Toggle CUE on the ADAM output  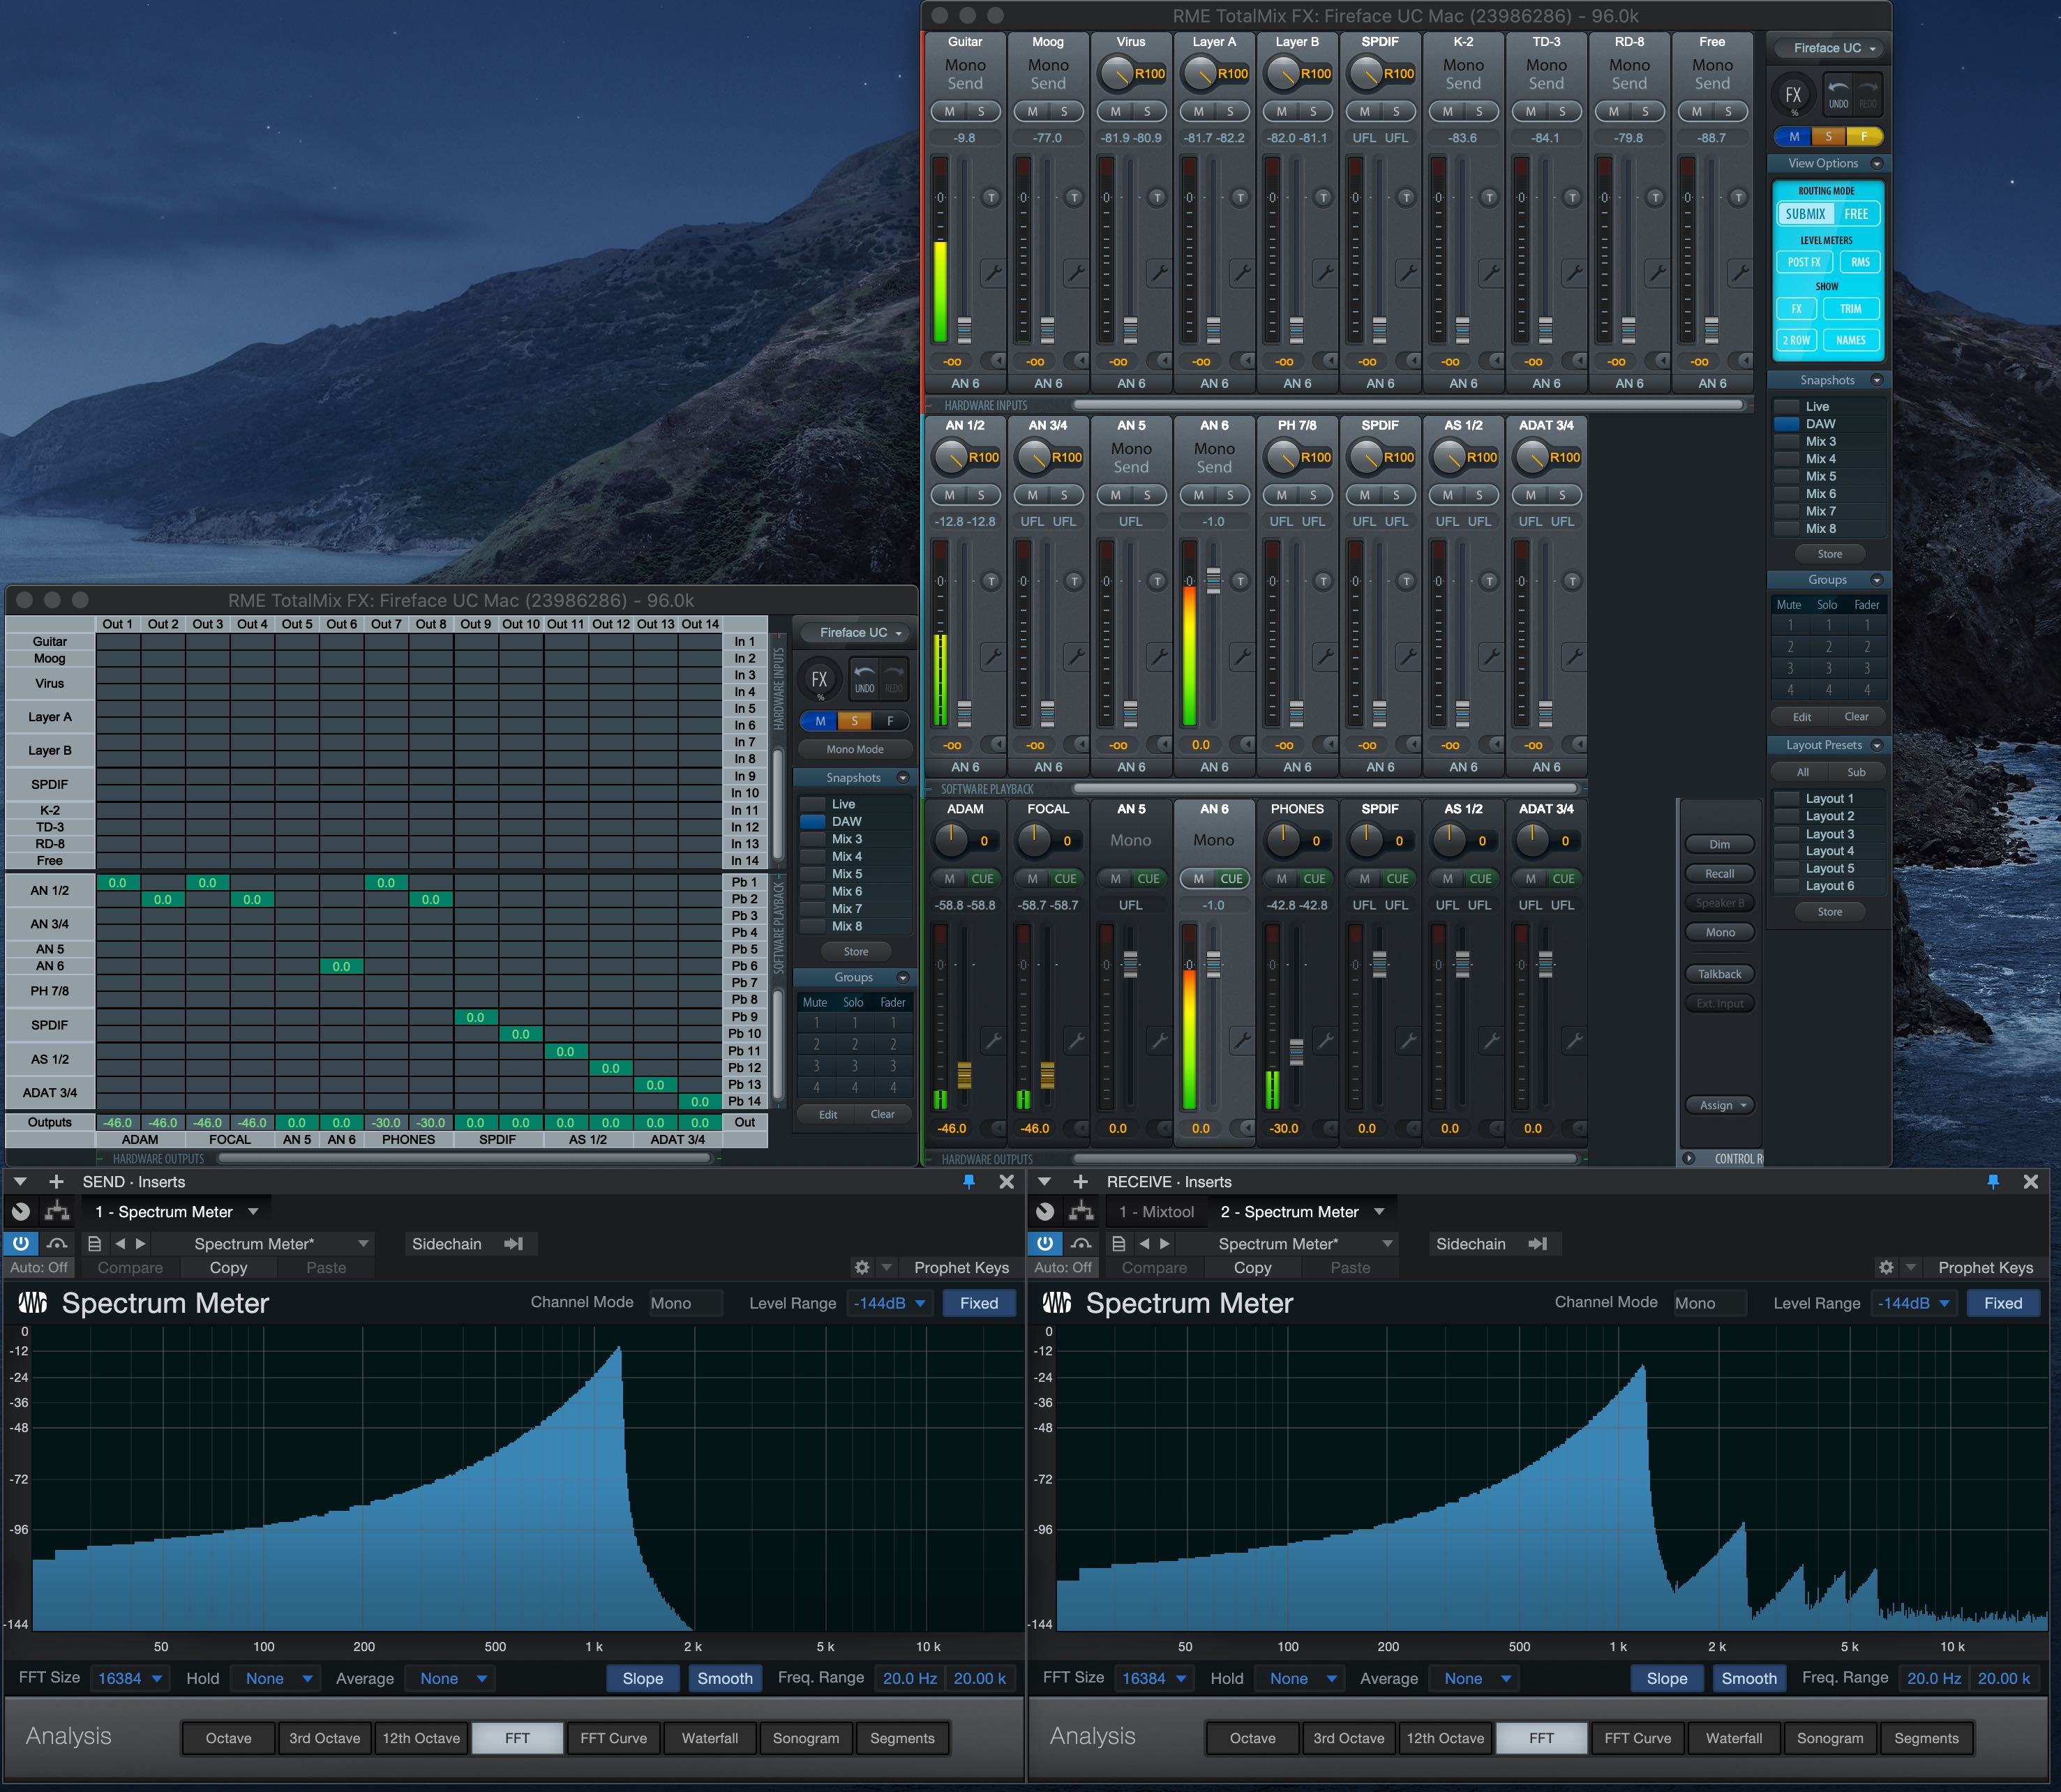point(982,878)
